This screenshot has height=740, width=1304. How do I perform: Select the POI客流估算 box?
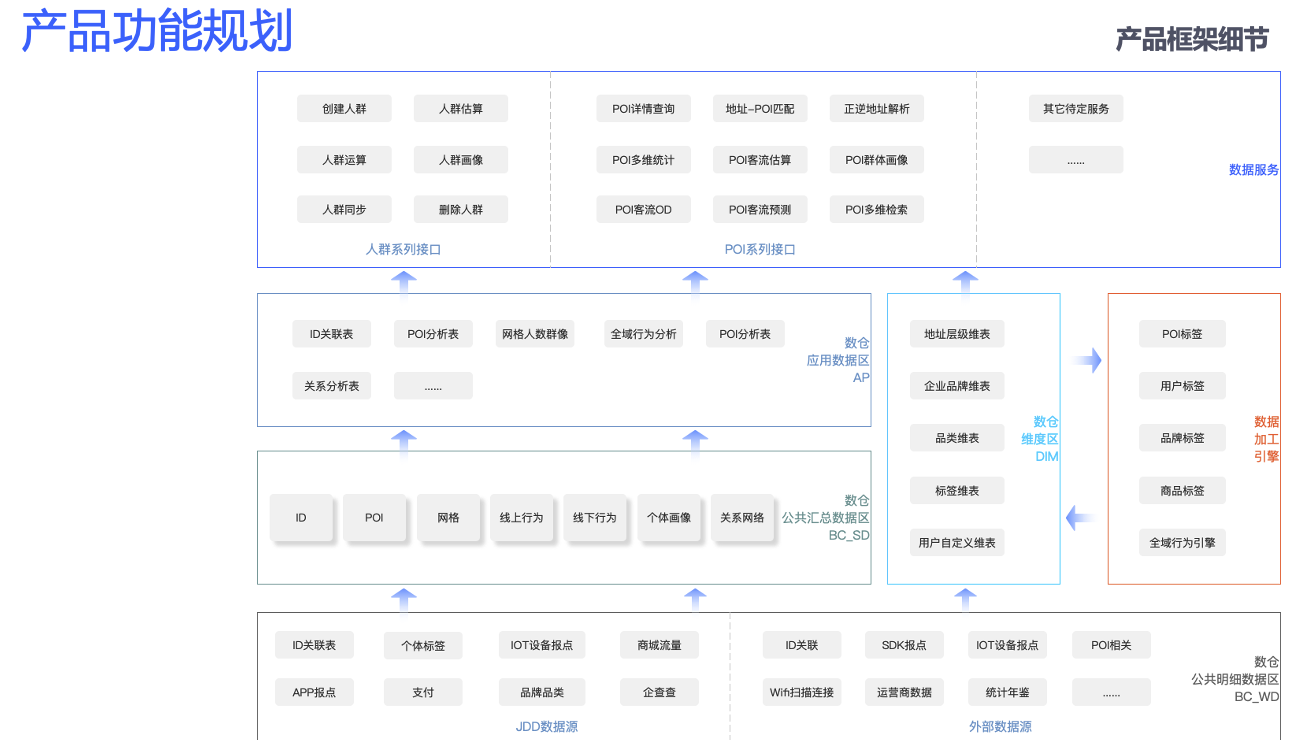pos(760,159)
